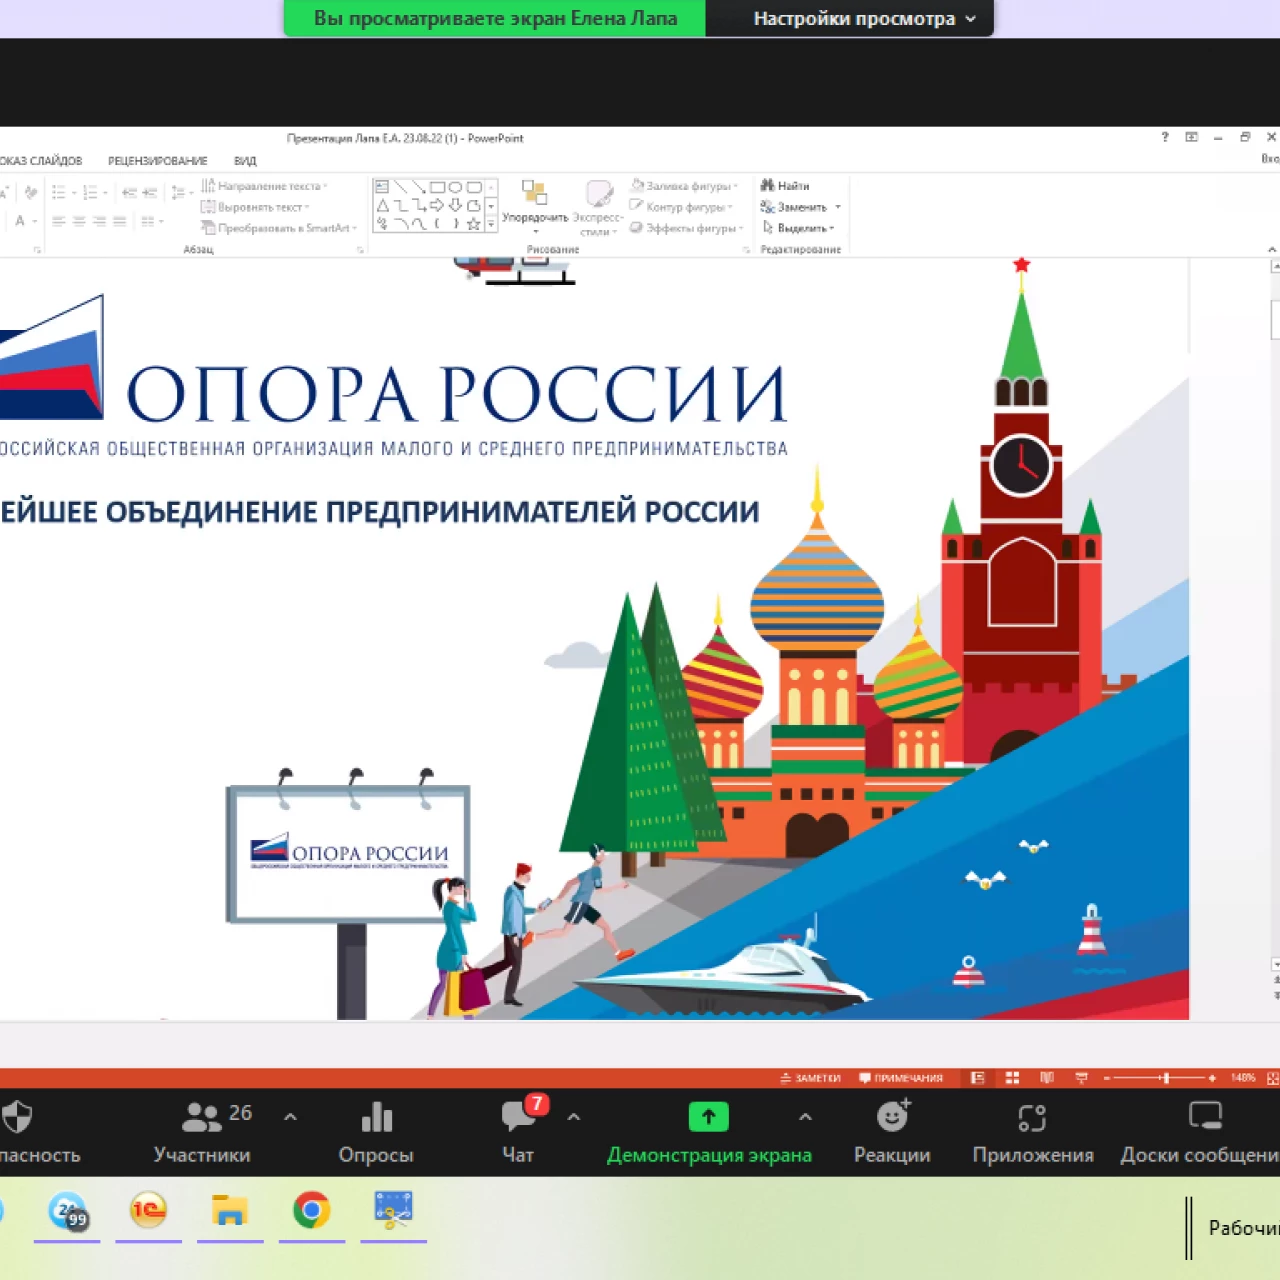Open the Упорядочить arrange tool
This screenshot has height=1280, width=1280.
click(x=534, y=207)
